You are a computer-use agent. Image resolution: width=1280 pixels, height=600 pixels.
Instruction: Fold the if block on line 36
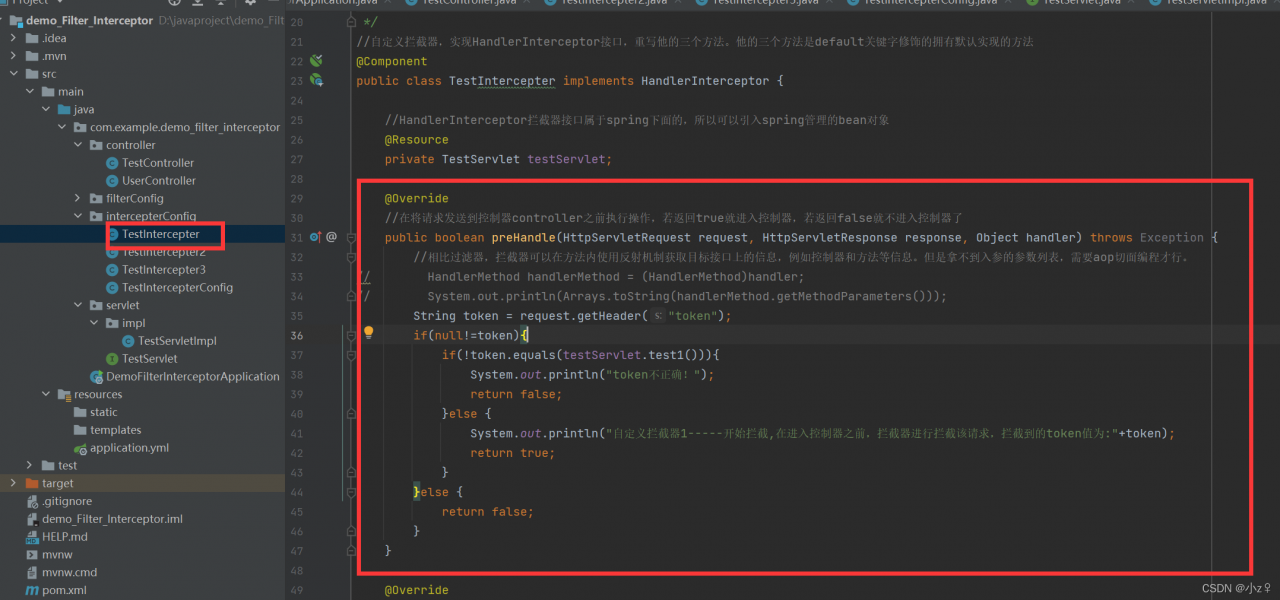click(x=350, y=335)
